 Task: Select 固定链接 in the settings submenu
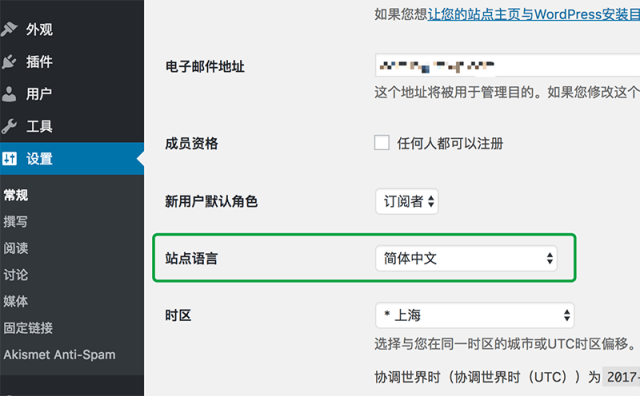click(28, 328)
